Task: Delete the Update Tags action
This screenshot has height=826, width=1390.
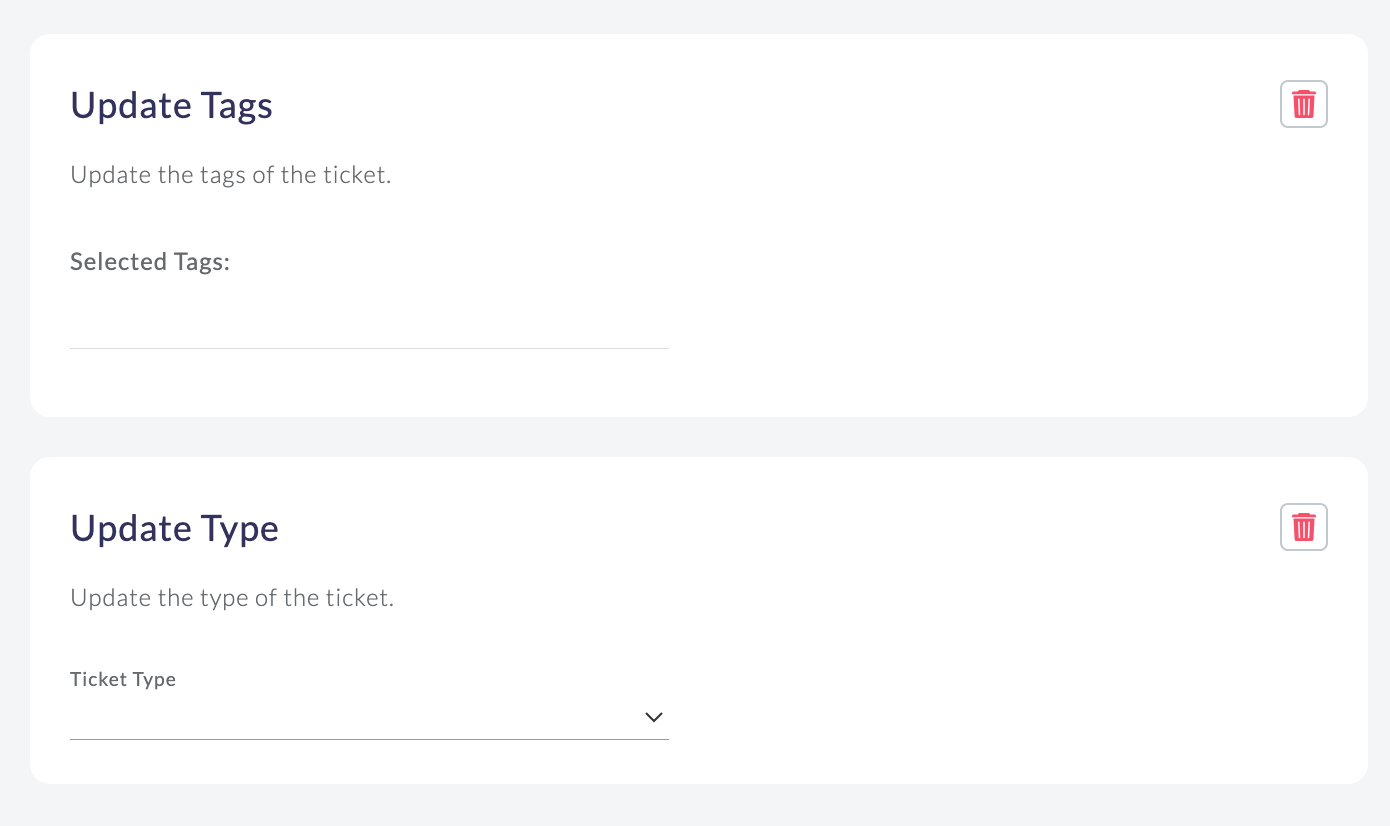Action: (1303, 104)
